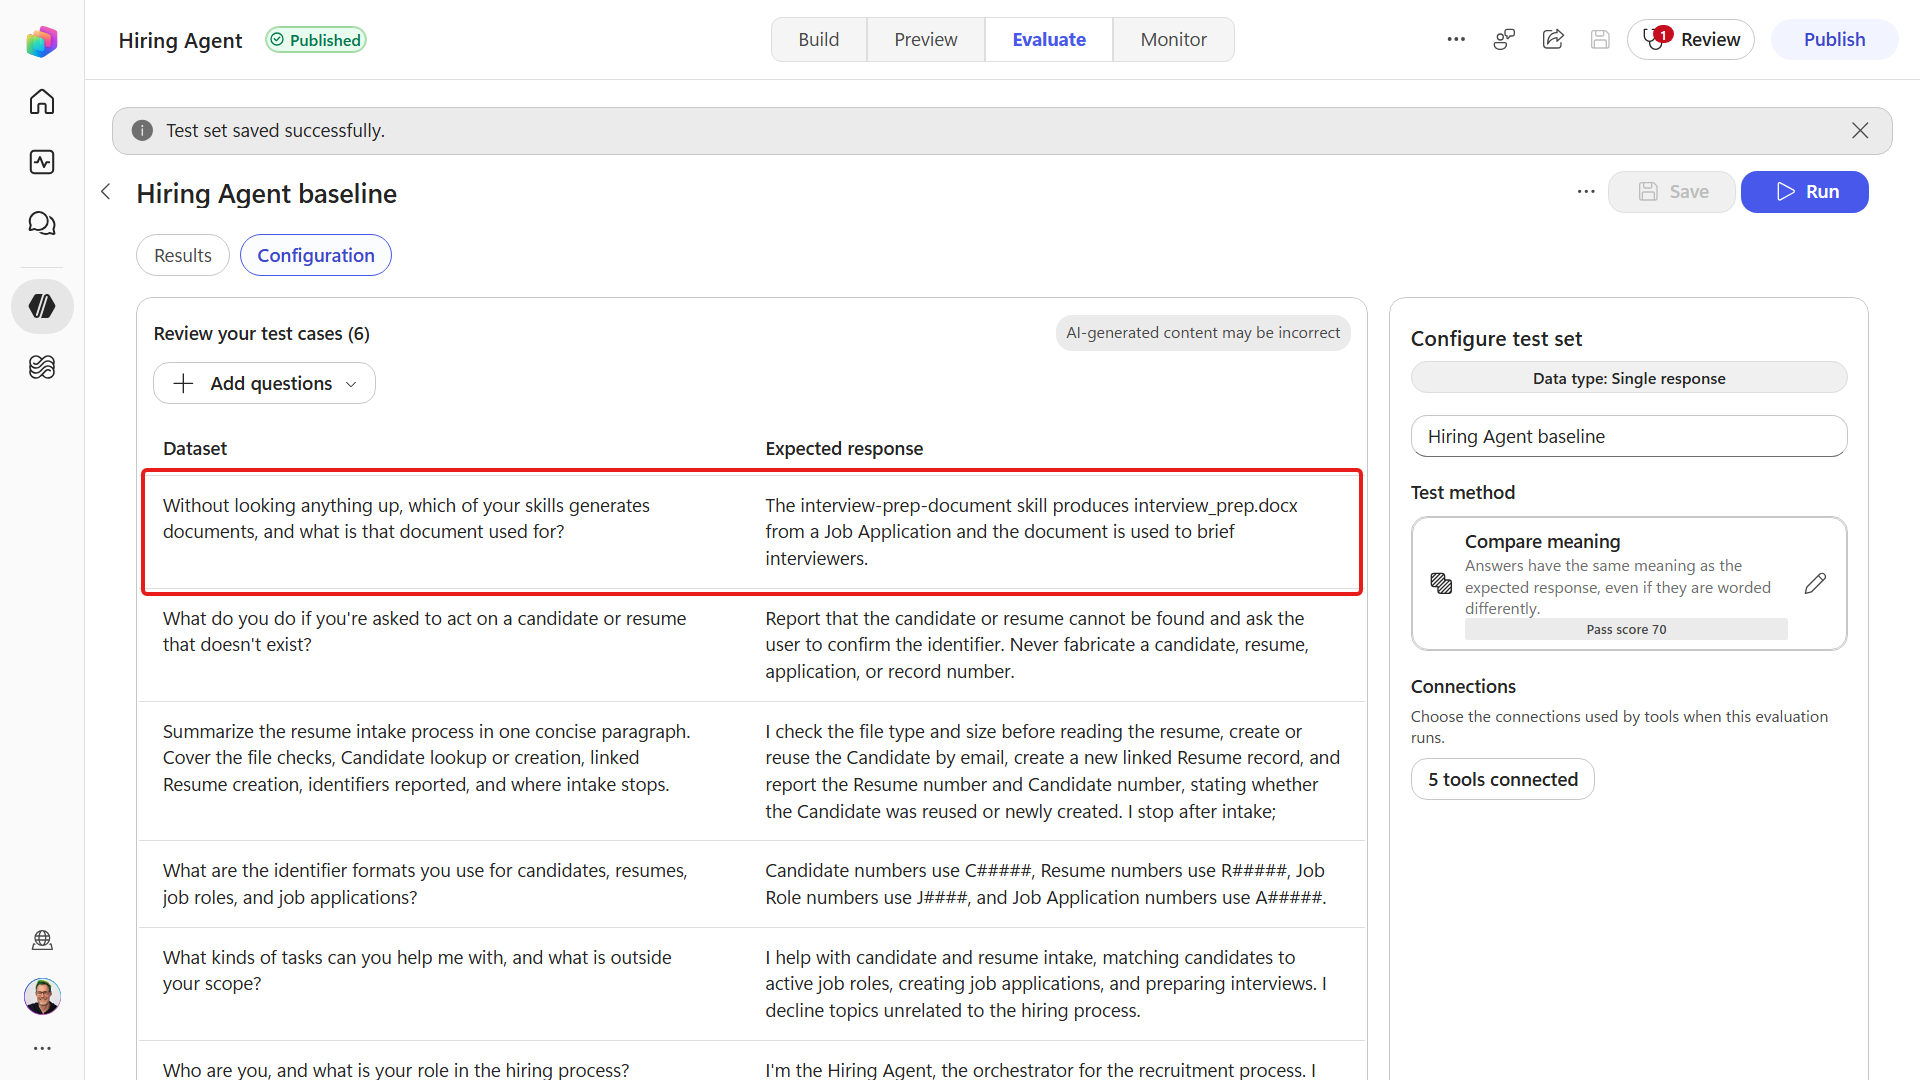Open the activity monitor sidebar icon
1920x1080 pixels.
42,162
